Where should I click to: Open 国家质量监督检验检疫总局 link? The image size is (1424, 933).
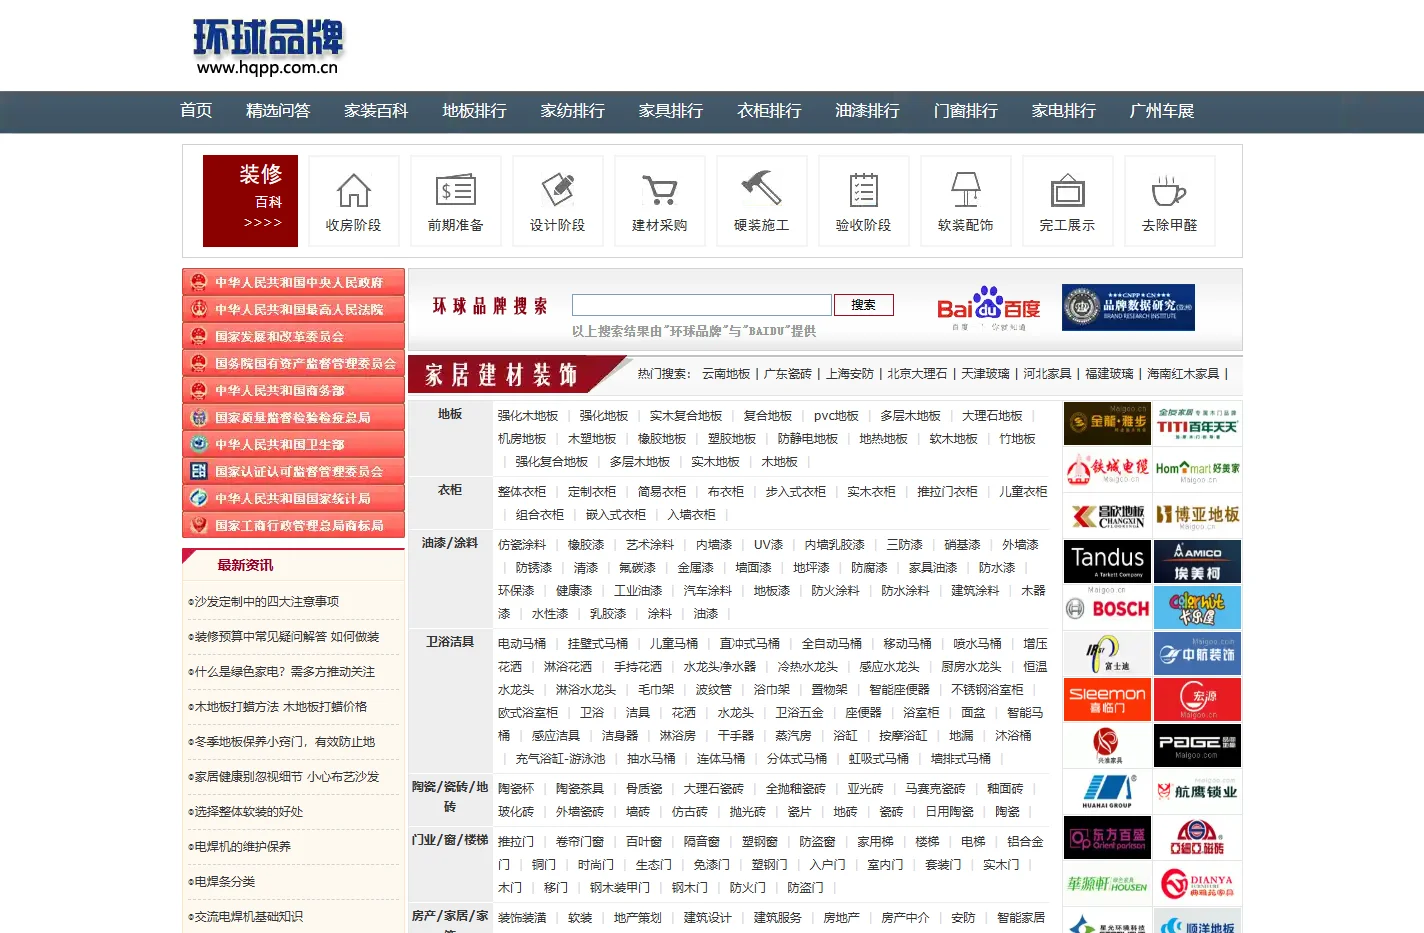(x=293, y=417)
